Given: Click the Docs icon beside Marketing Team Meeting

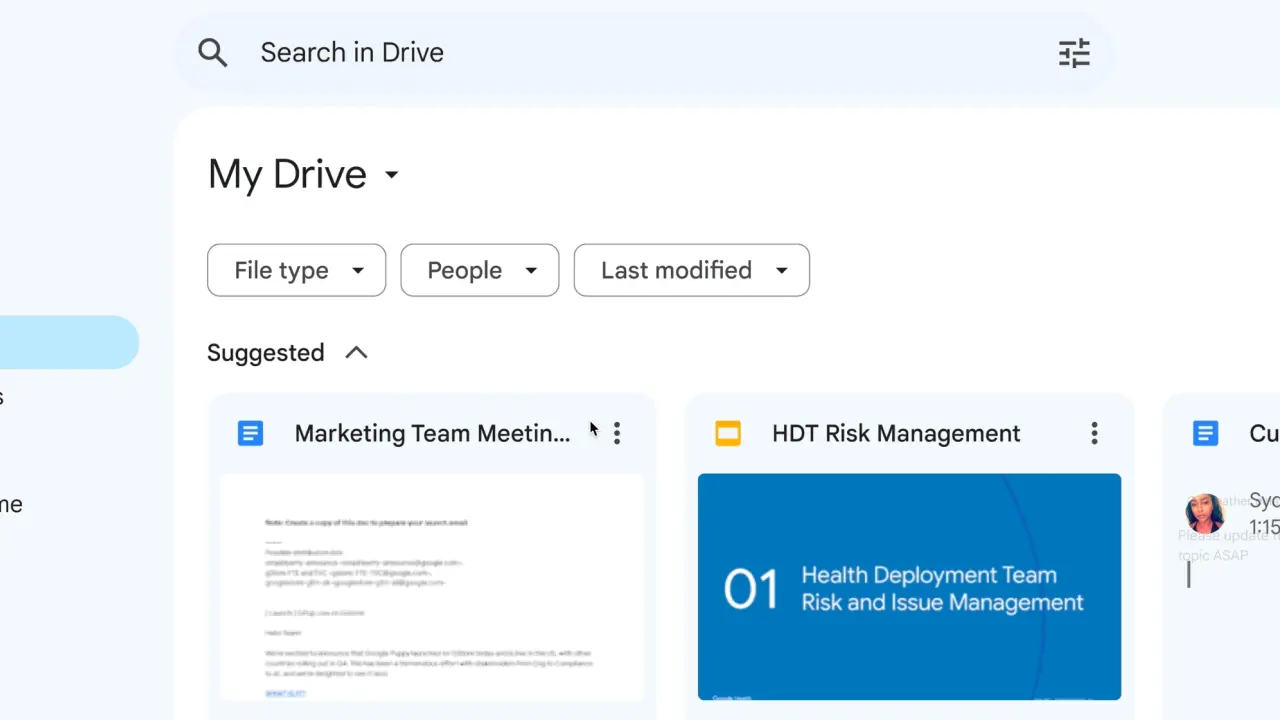Looking at the screenshot, I should [x=250, y=433].
